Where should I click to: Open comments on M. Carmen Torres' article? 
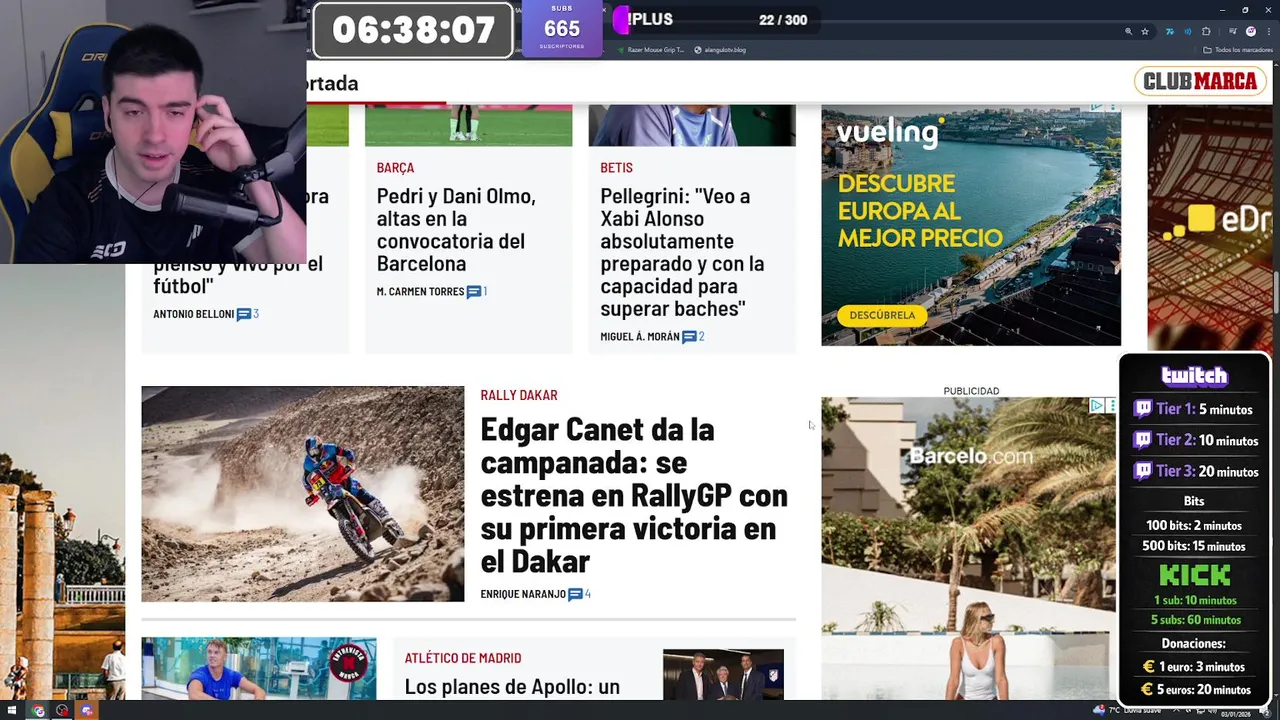477,292
